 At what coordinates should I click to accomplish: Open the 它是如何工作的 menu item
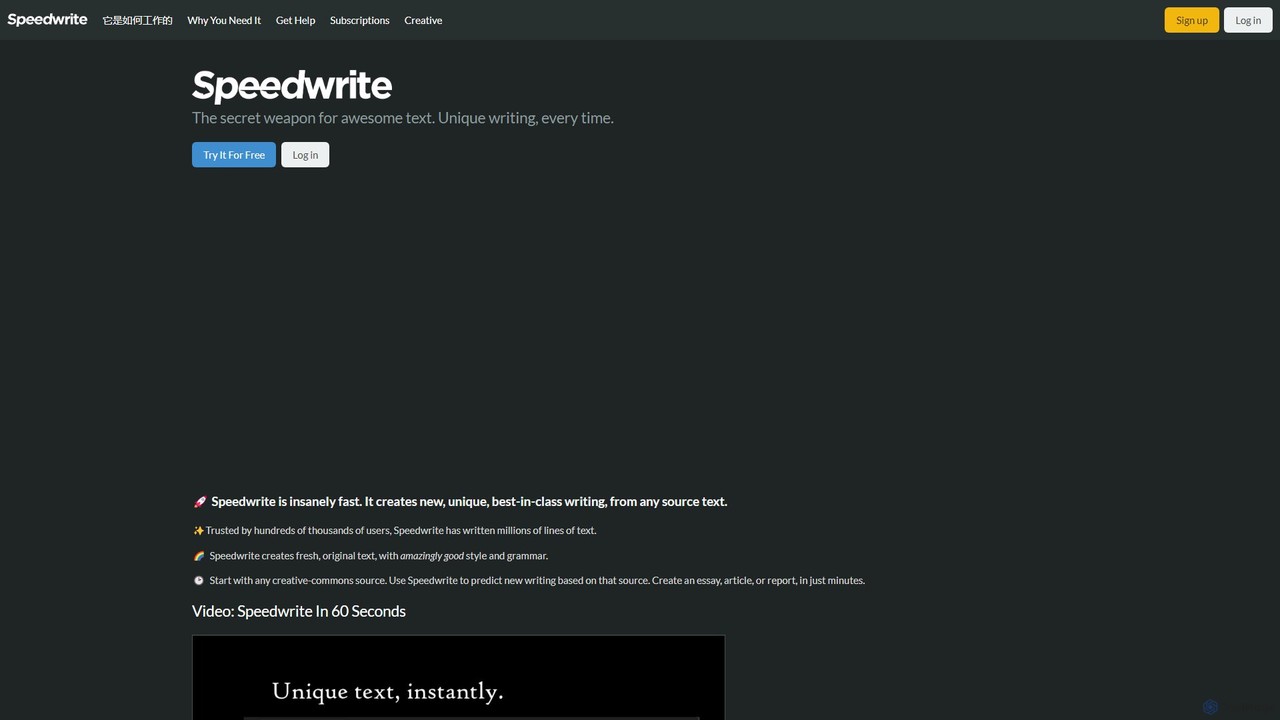137,20
